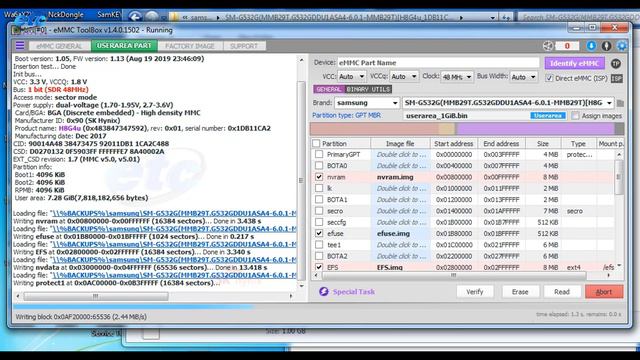Click the purple partition map segment
640x360 pixels.
[535, 129]
